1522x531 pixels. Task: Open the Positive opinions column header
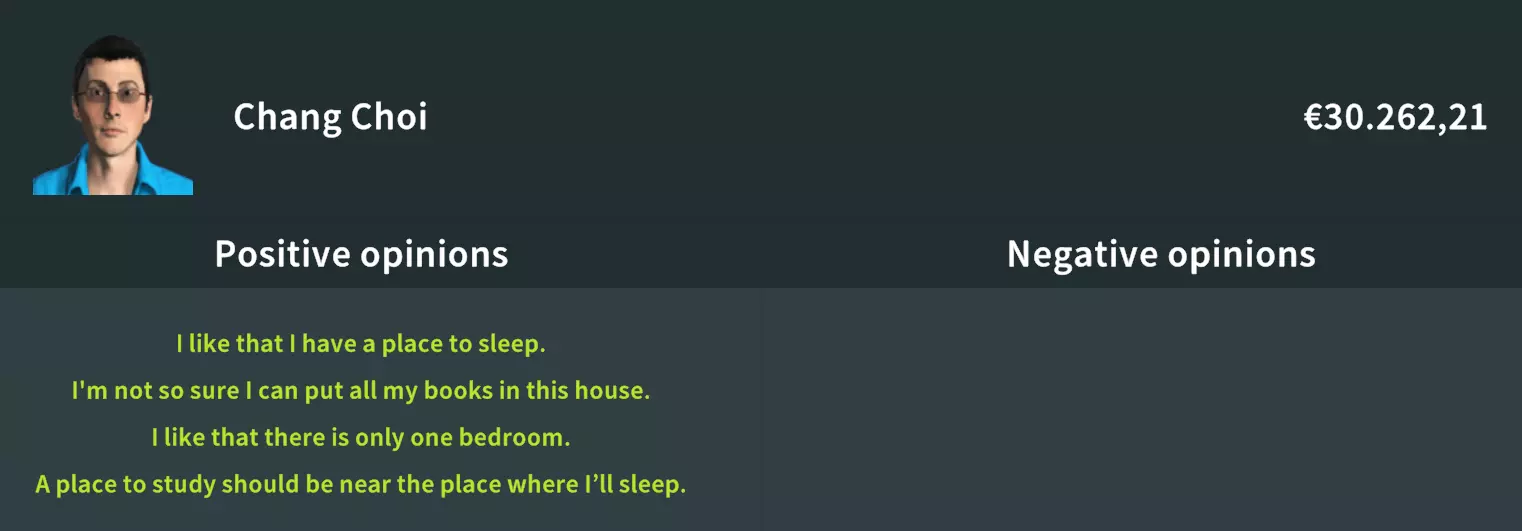(x=361, y=254)
